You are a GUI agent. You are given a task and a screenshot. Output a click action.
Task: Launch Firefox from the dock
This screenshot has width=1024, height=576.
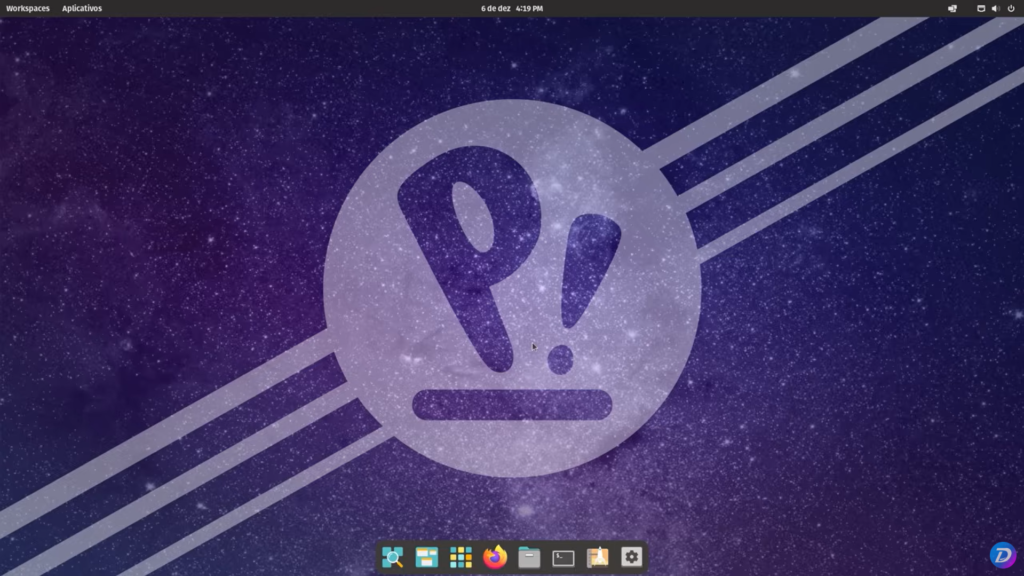pyautogui.click(x=494, y=558)
